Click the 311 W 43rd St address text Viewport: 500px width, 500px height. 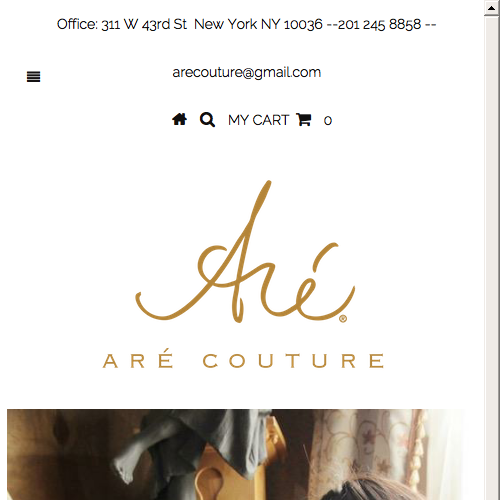[x=144, y=24]
